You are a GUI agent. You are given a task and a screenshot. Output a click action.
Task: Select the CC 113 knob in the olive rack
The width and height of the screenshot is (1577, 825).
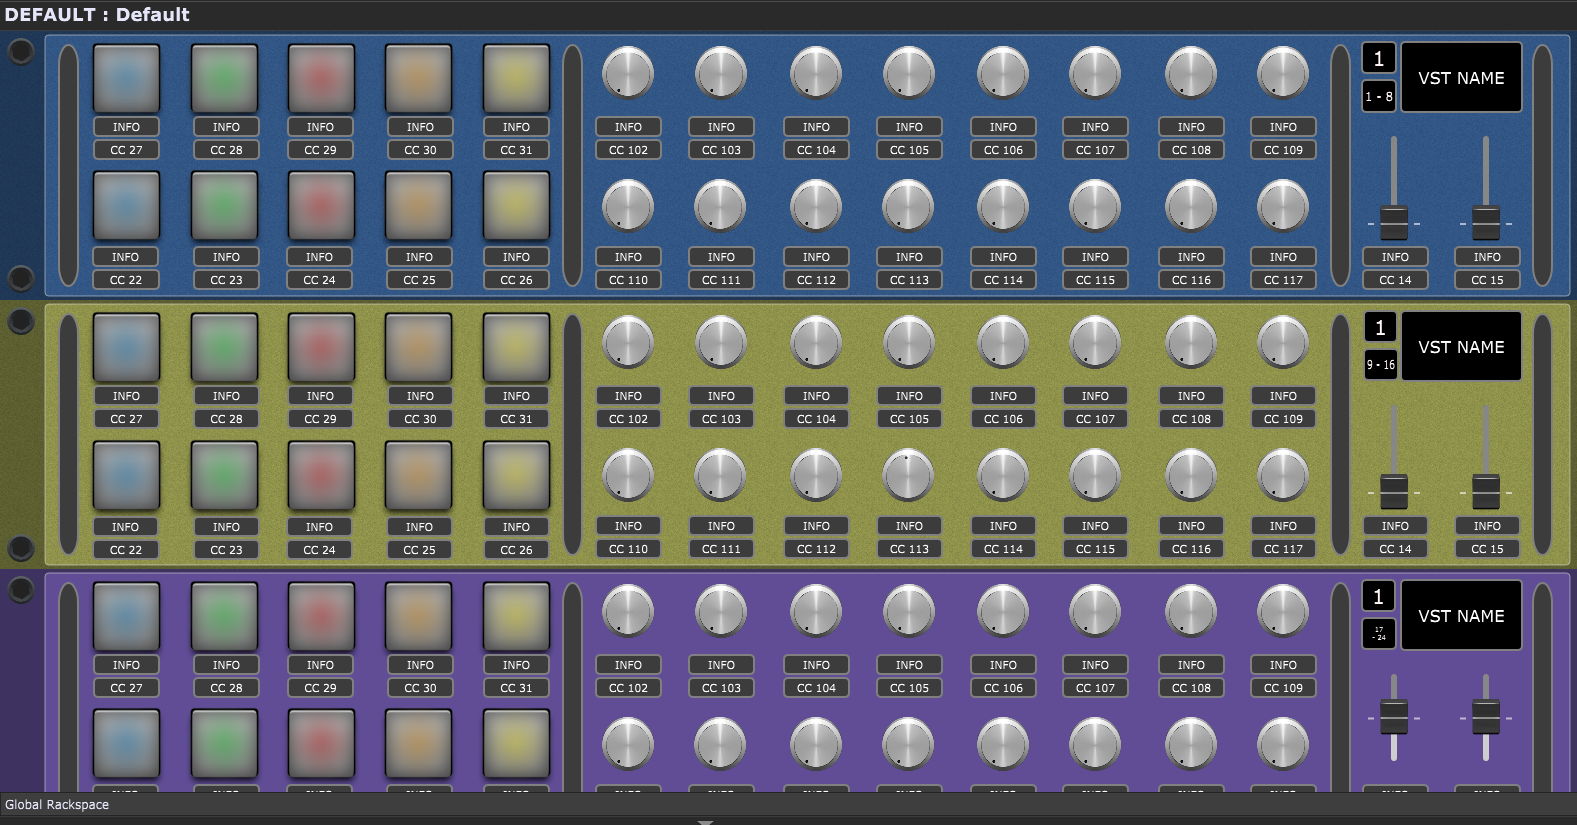click(908, 474)
